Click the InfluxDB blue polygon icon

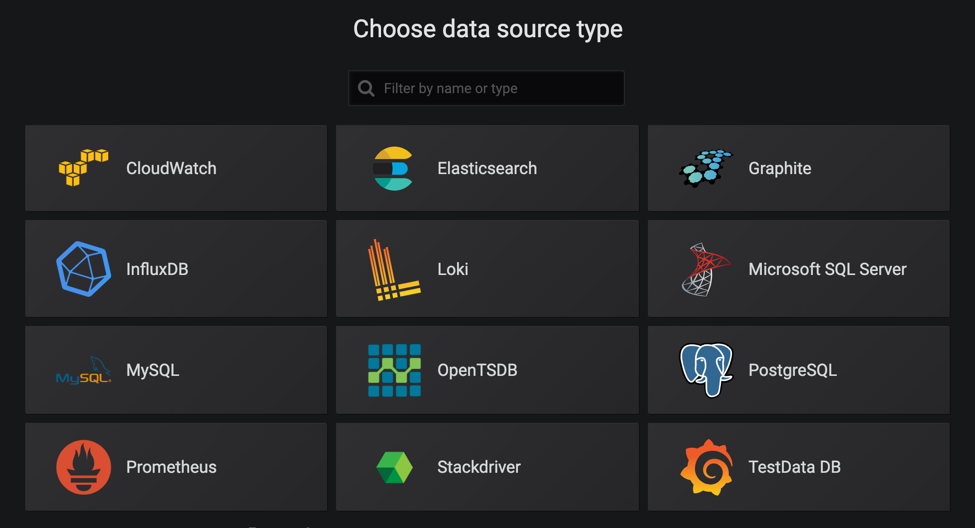pos(83,269)
